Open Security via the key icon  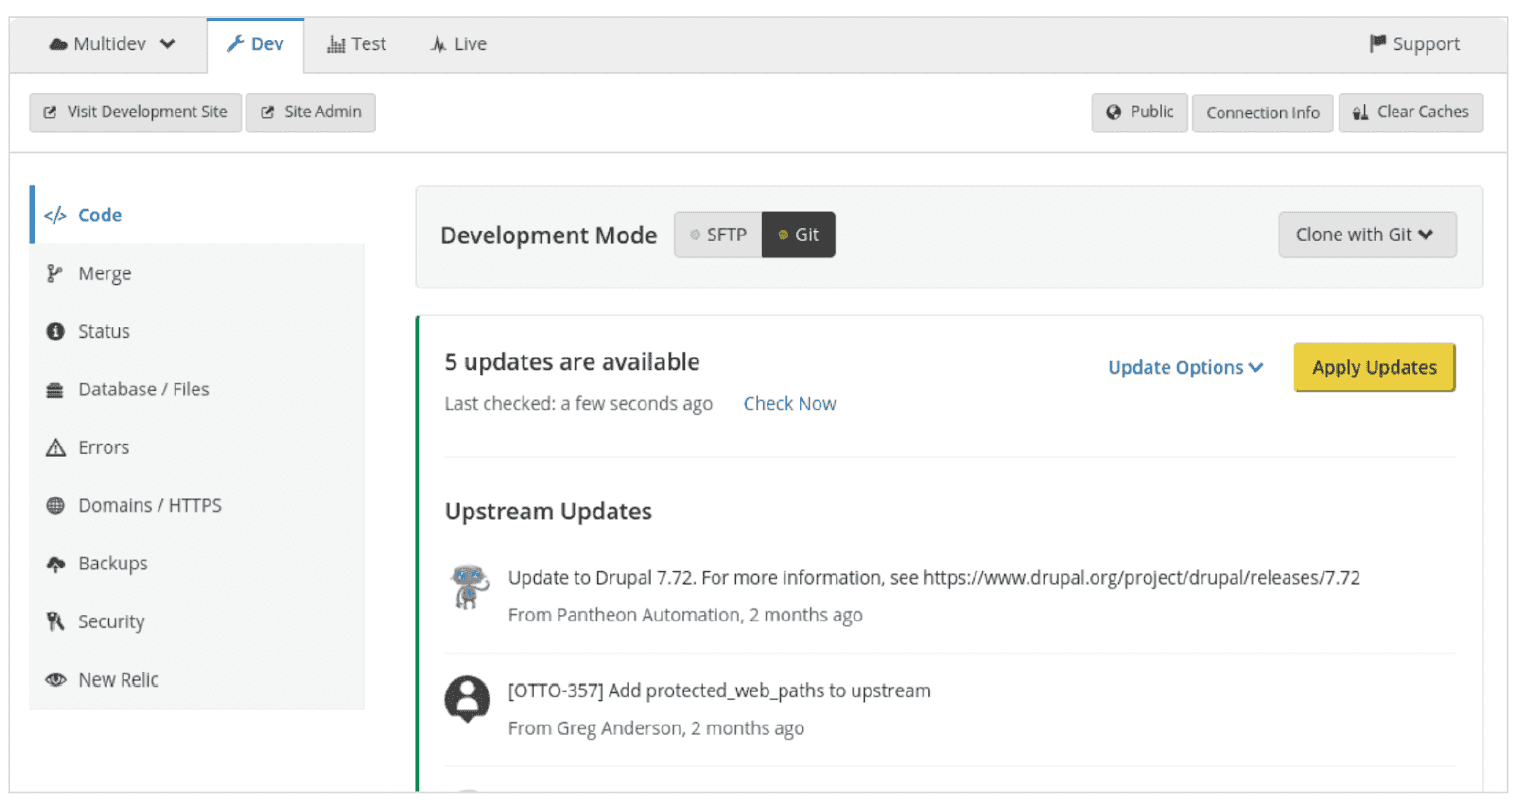click(55, 620)
